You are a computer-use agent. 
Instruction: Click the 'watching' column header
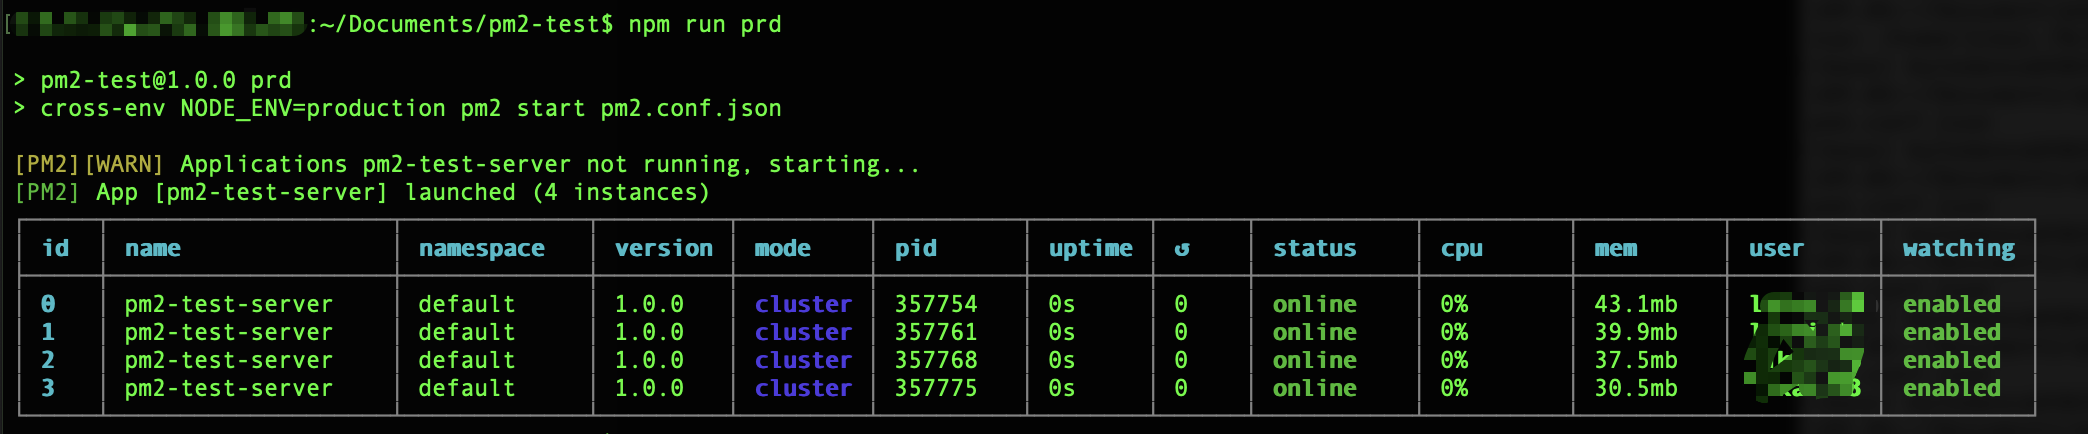click(1959, 249)
